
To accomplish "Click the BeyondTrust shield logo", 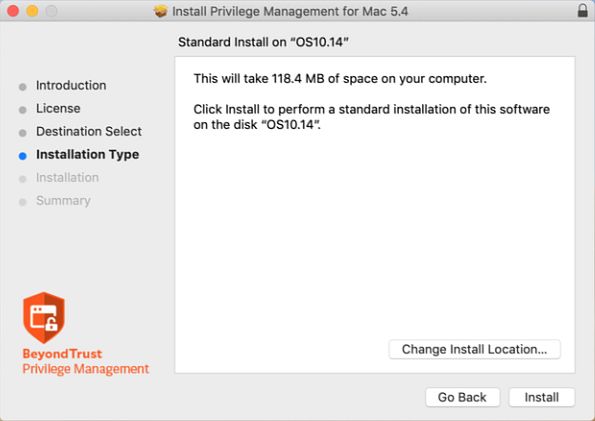I will (44, 317).
